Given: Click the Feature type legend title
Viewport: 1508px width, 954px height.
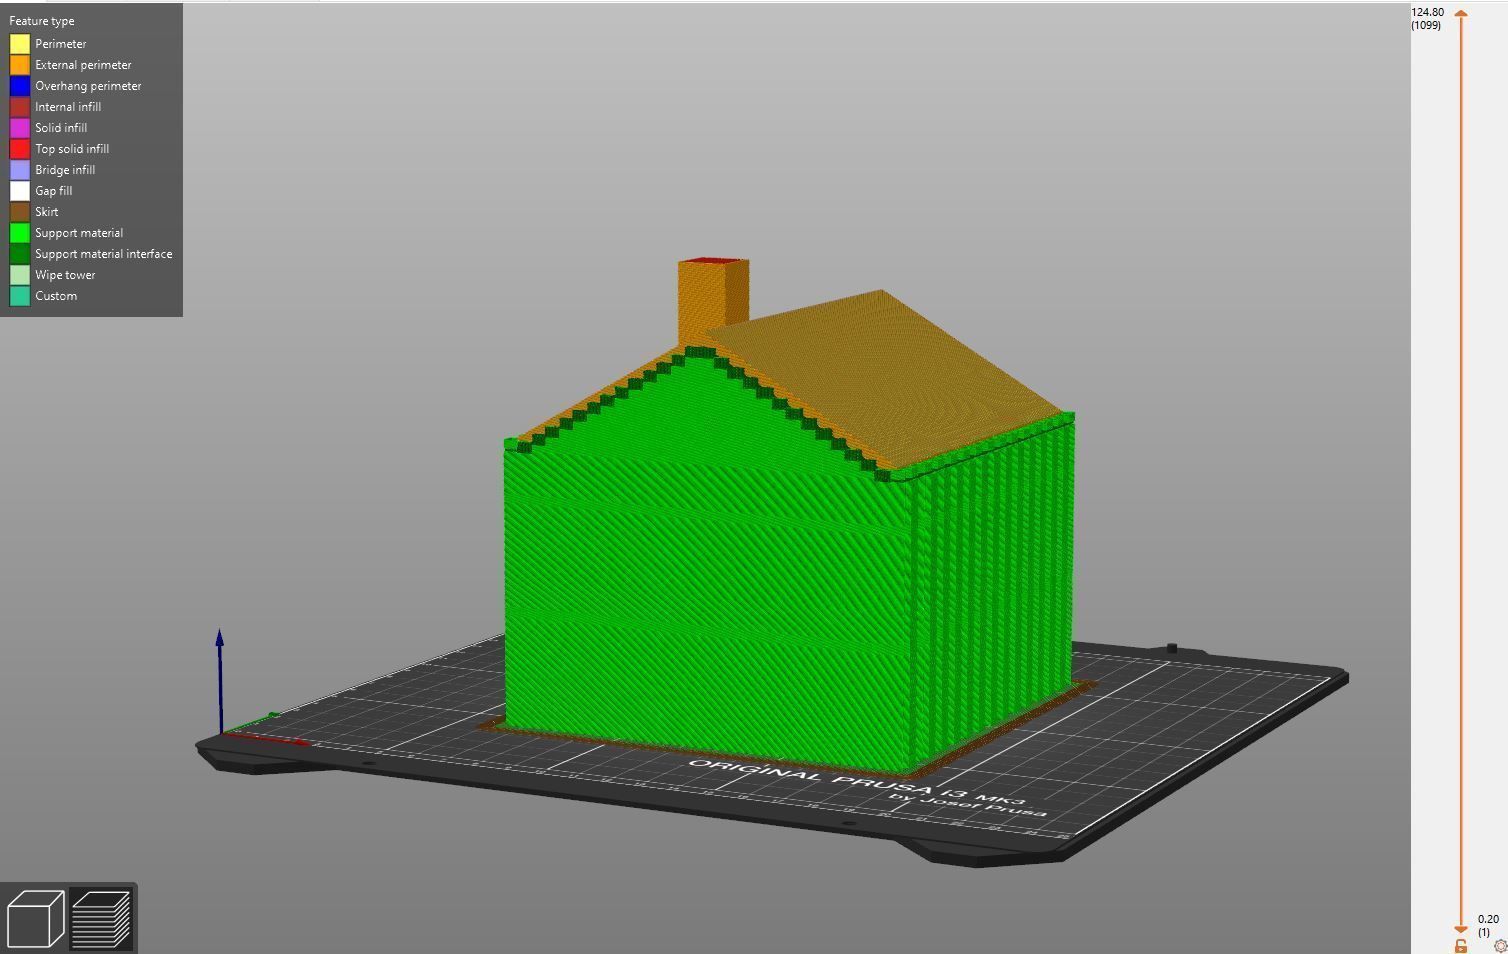Looking at the screenshot, I should [42, 21].
